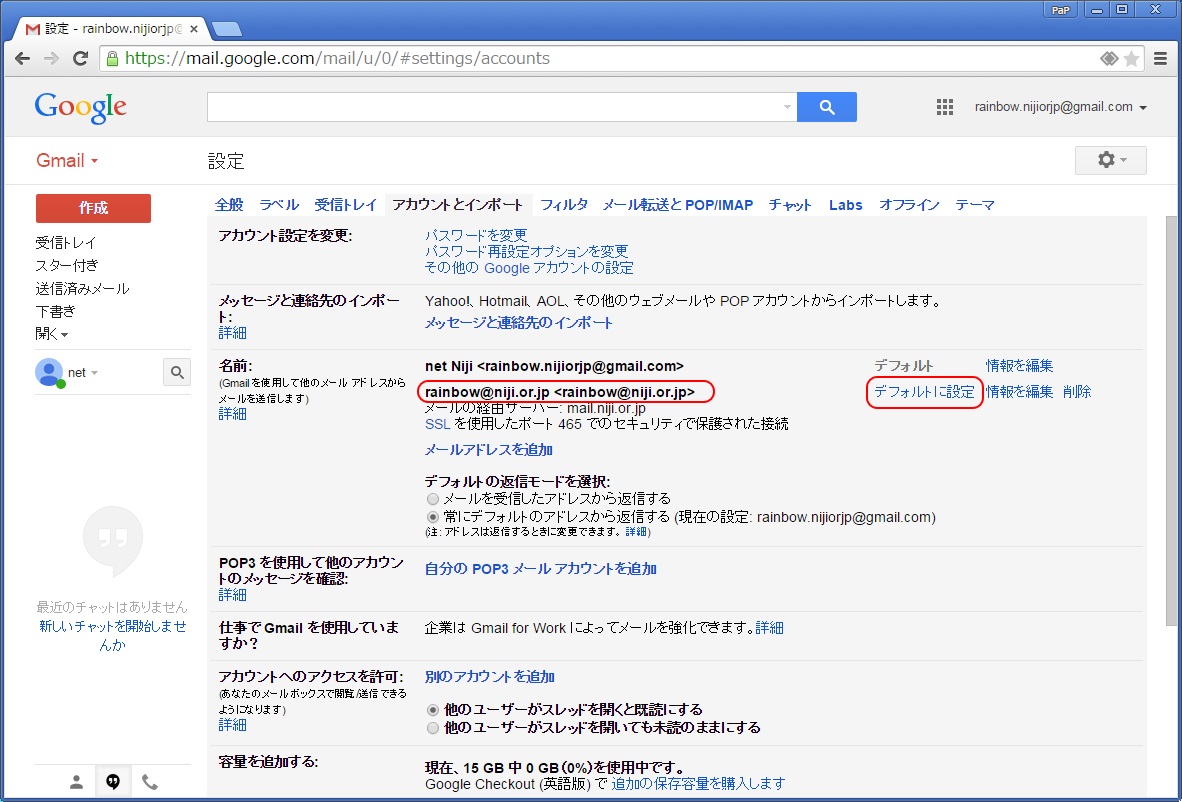Viewport: 1182px width, 802px height.
Task: Switch to the 全般 tab
Action: (x=229, y=205)
